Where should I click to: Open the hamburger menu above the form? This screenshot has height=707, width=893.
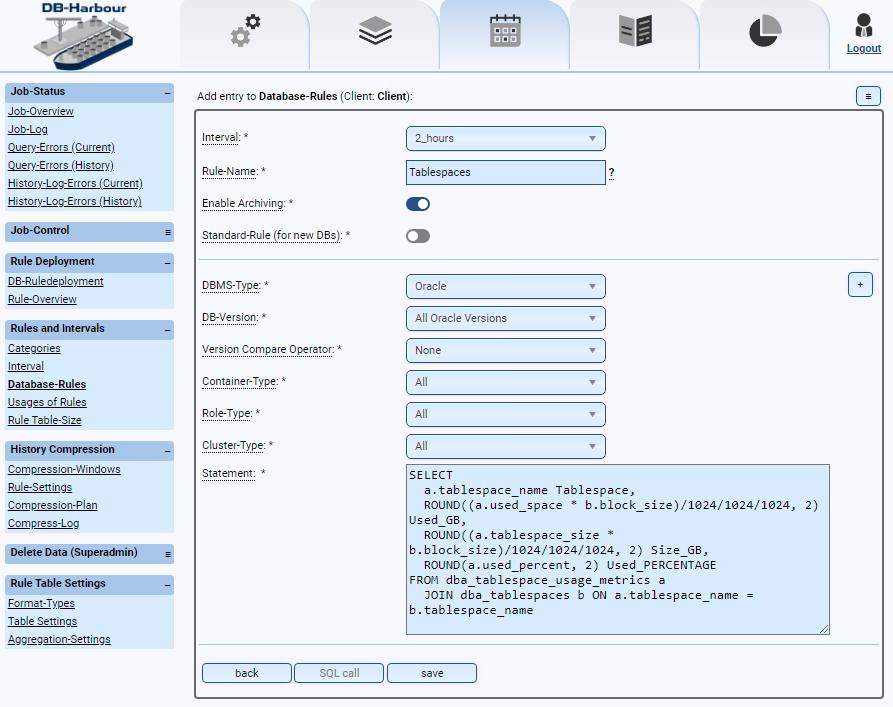[x=866, y=95]
